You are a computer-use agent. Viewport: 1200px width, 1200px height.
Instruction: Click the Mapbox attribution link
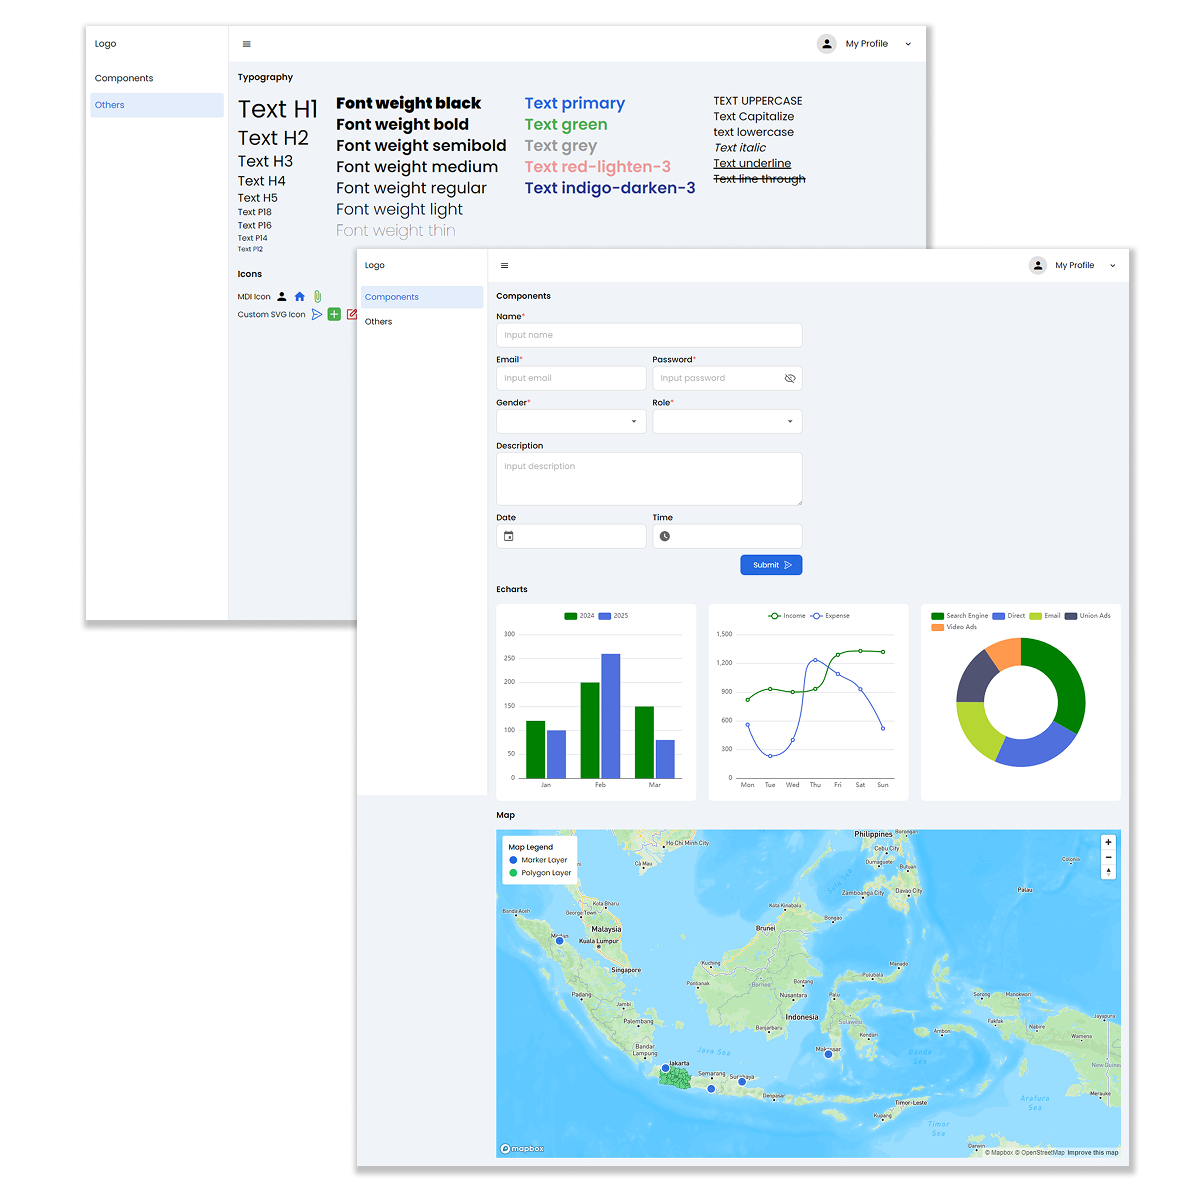(999, 1153)
